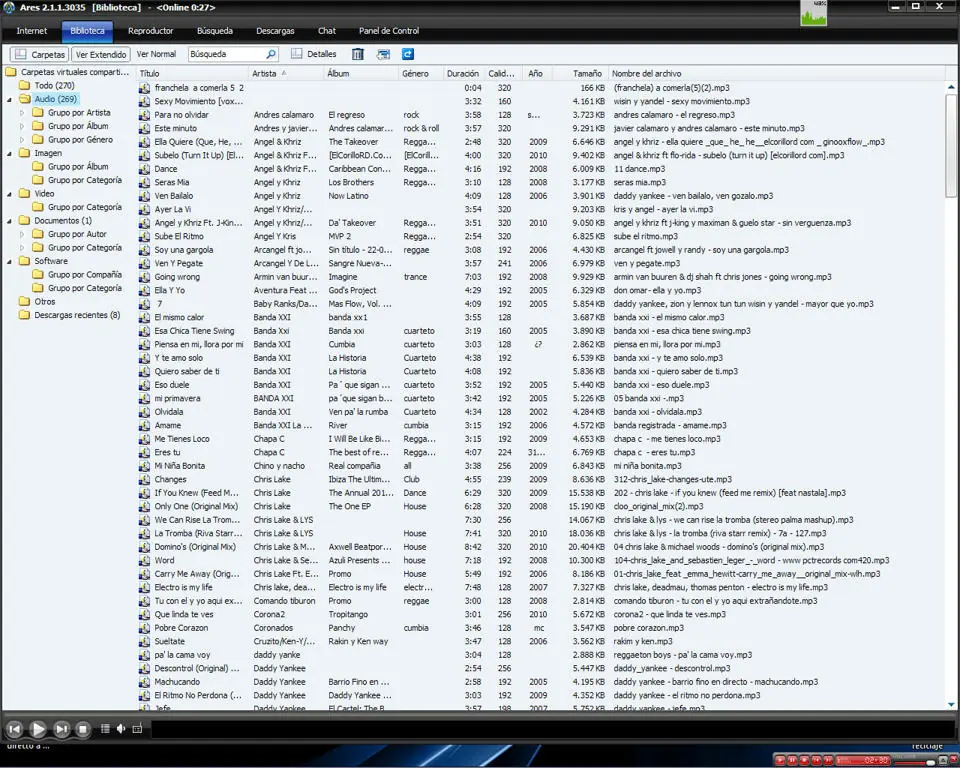Collapse the Documentos (1) tree node

(9, 220)
